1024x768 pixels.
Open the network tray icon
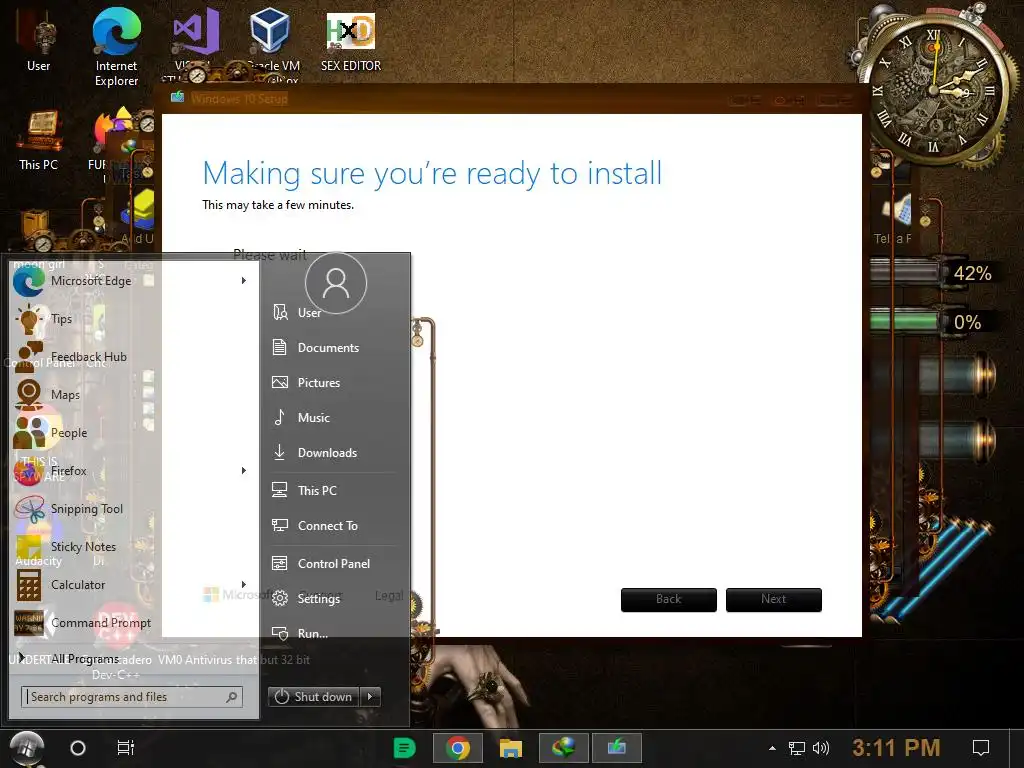[x=797, y=748]
